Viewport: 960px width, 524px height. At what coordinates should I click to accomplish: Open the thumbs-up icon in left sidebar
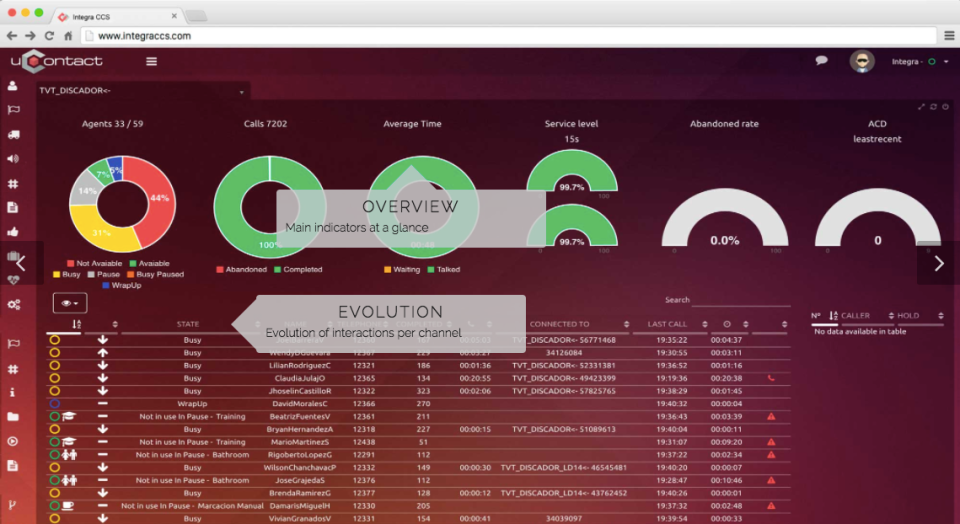tap(13, 231)
